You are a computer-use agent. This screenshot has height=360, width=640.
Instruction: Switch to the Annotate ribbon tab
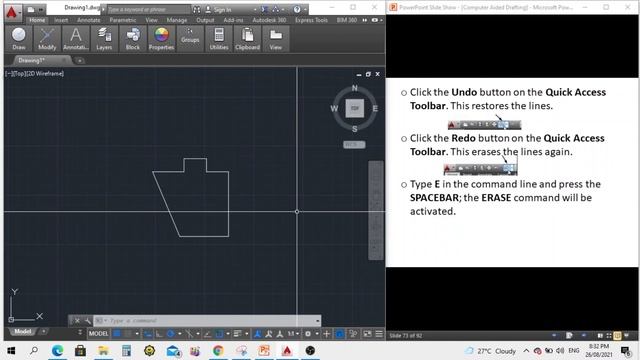(x=89, y=20)
